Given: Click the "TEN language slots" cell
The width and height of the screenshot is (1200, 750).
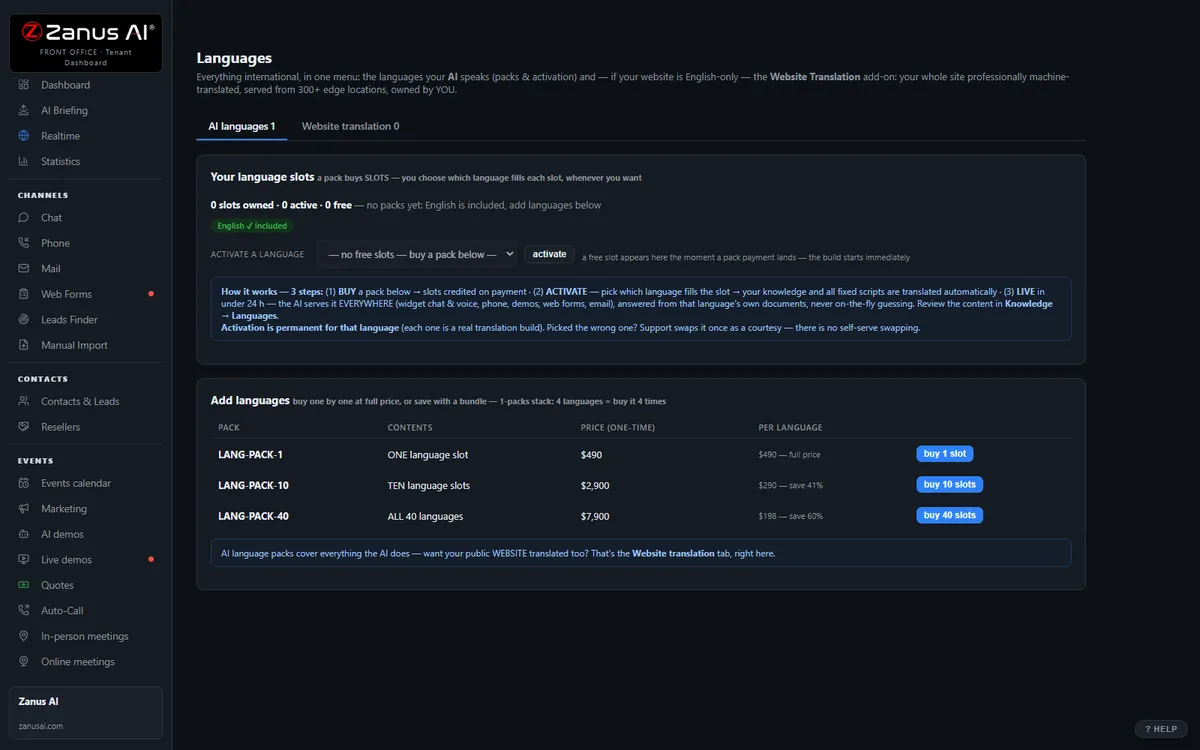Looking at the screenshot, I should pos(428,485).
